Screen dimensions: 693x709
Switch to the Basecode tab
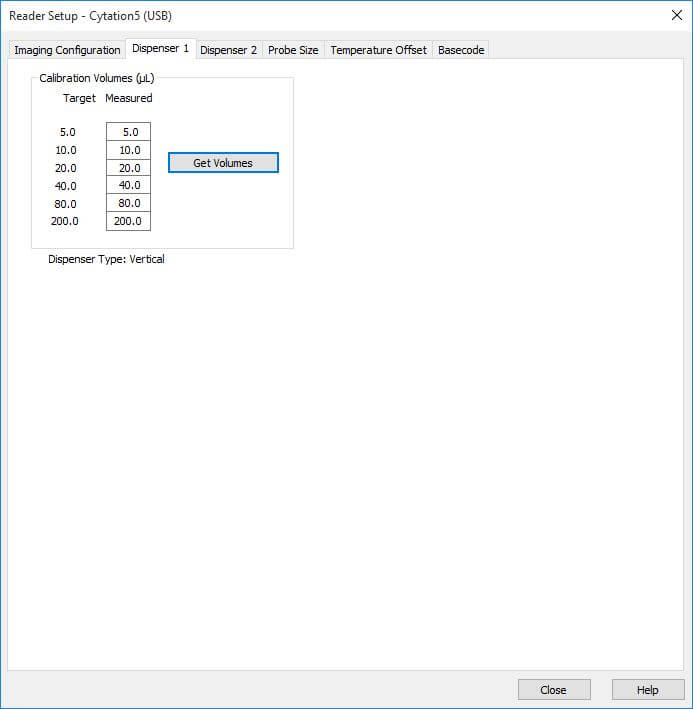click(461, 50)
